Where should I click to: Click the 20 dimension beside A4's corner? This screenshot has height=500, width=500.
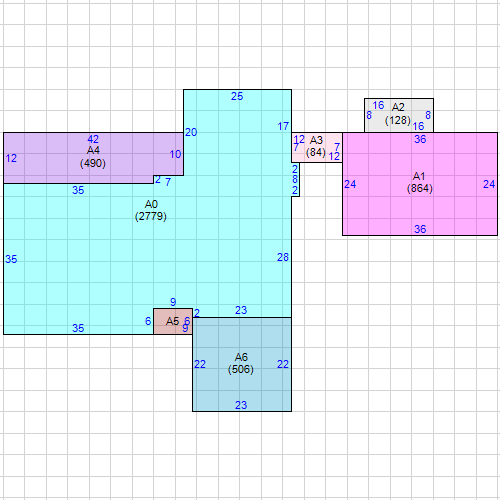(191, 132)
